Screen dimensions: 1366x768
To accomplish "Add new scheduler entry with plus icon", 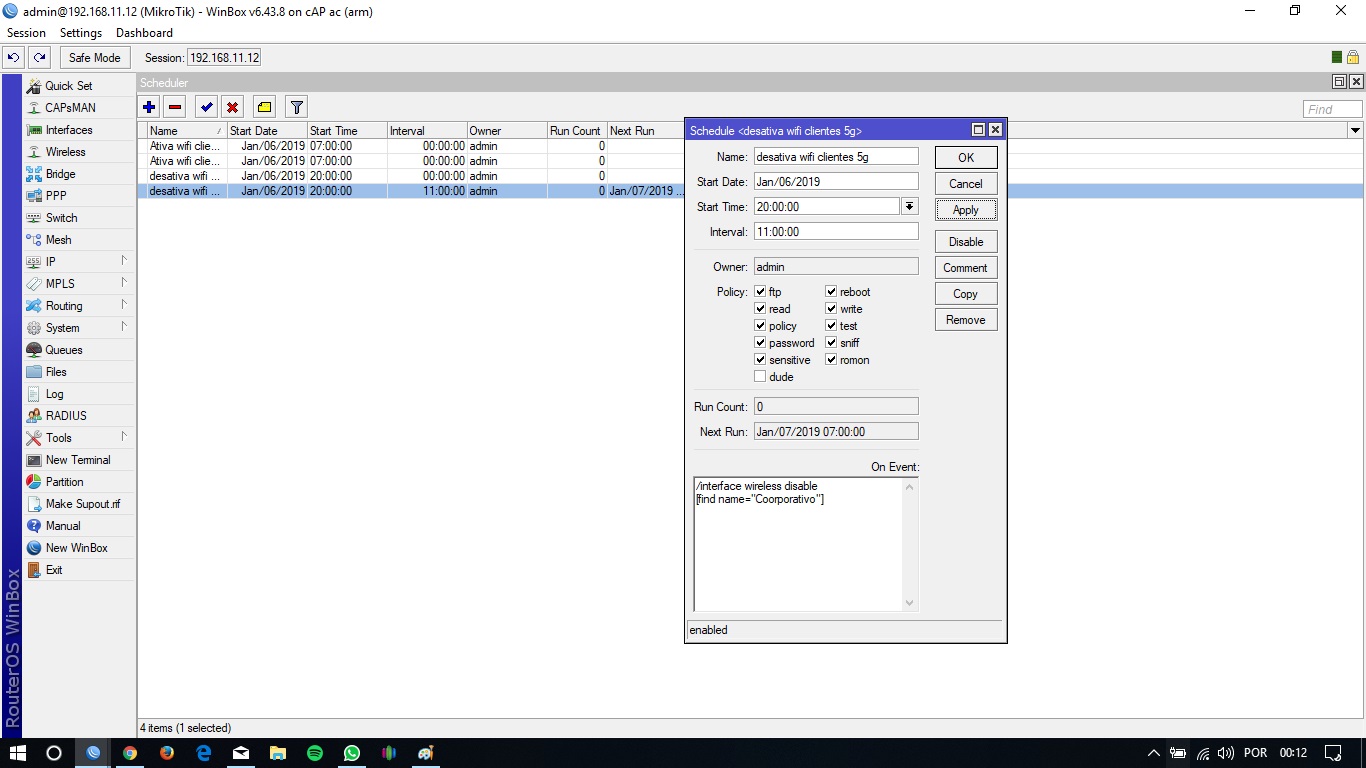I will click(x=149, y=107).
